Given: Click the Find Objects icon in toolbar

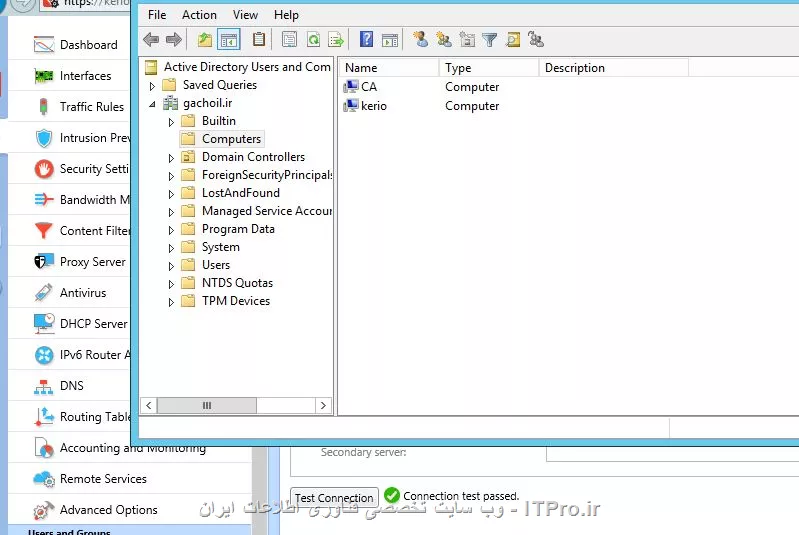Looking at the screenshot, I should pyautogui.click(x=513, y=39).
